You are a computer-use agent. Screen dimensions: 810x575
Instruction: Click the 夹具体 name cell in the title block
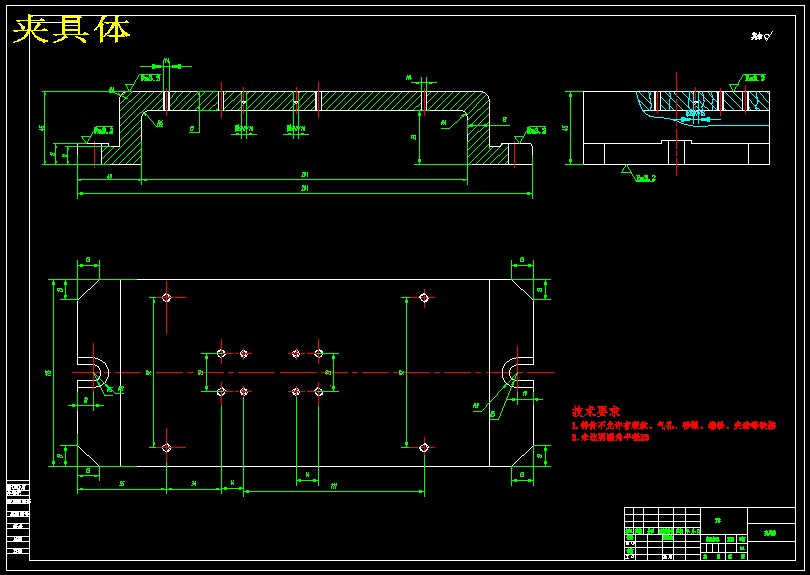(x=771, y=533)
